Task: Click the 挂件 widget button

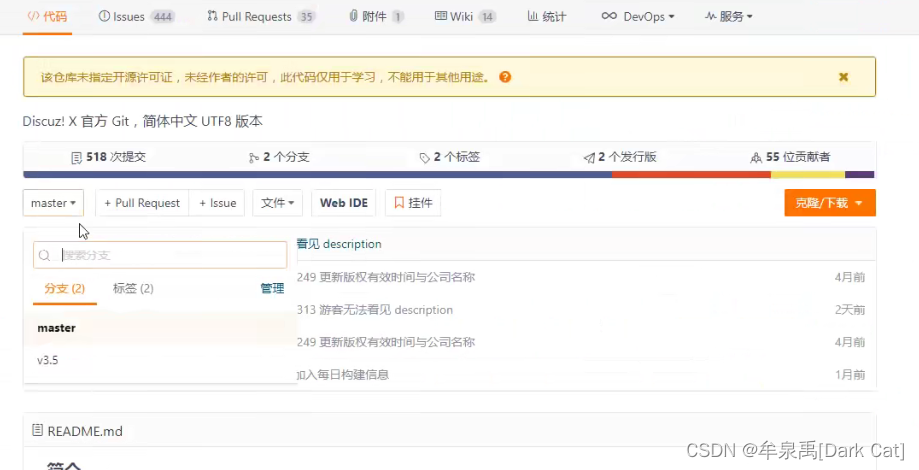Action: tap(413, 203)
